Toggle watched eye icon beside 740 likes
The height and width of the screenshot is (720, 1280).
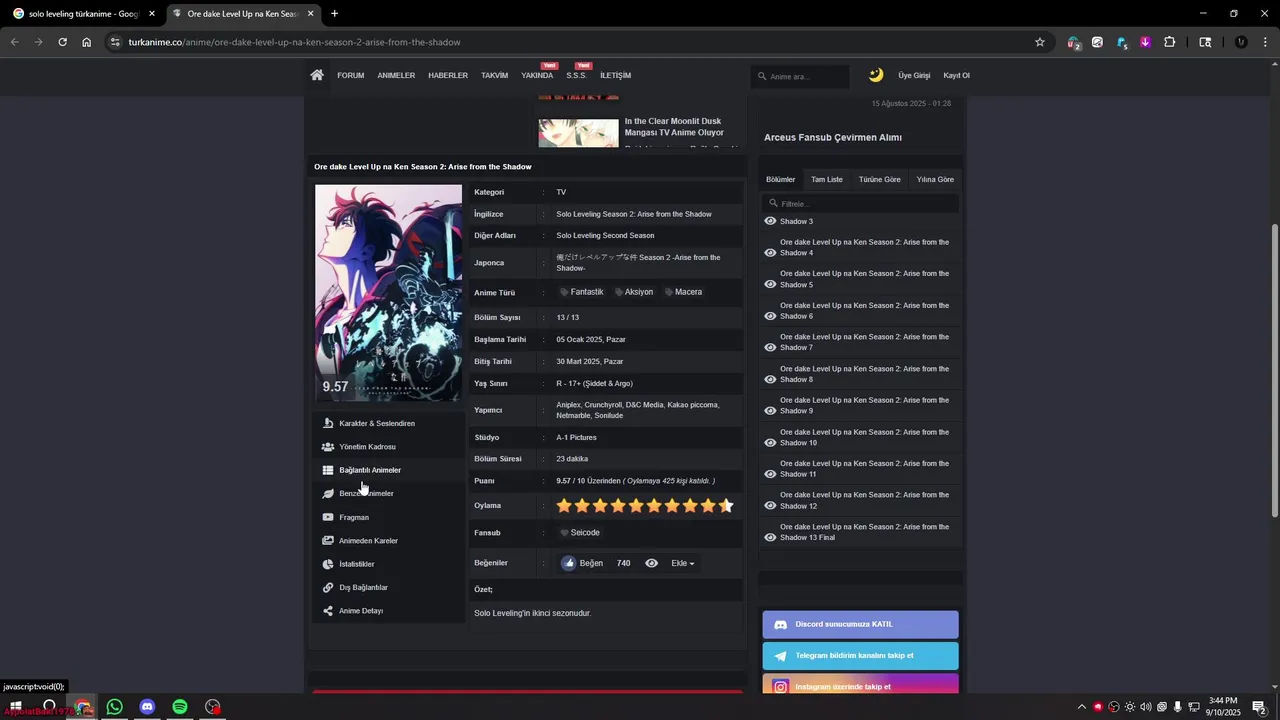652,563
